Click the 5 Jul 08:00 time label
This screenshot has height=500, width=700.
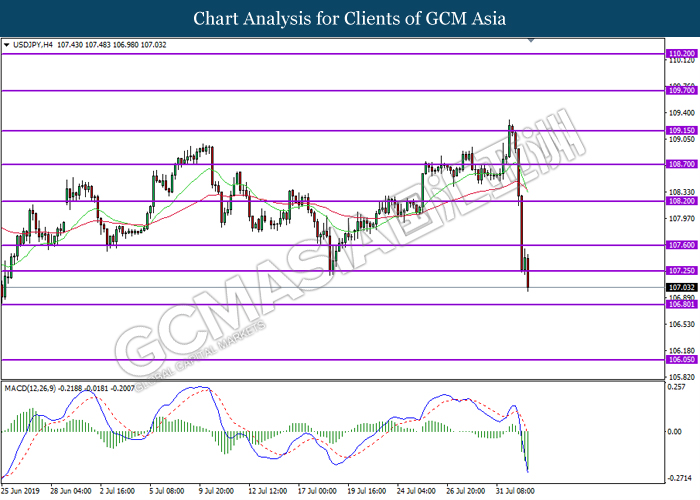[x=167, y=491]
